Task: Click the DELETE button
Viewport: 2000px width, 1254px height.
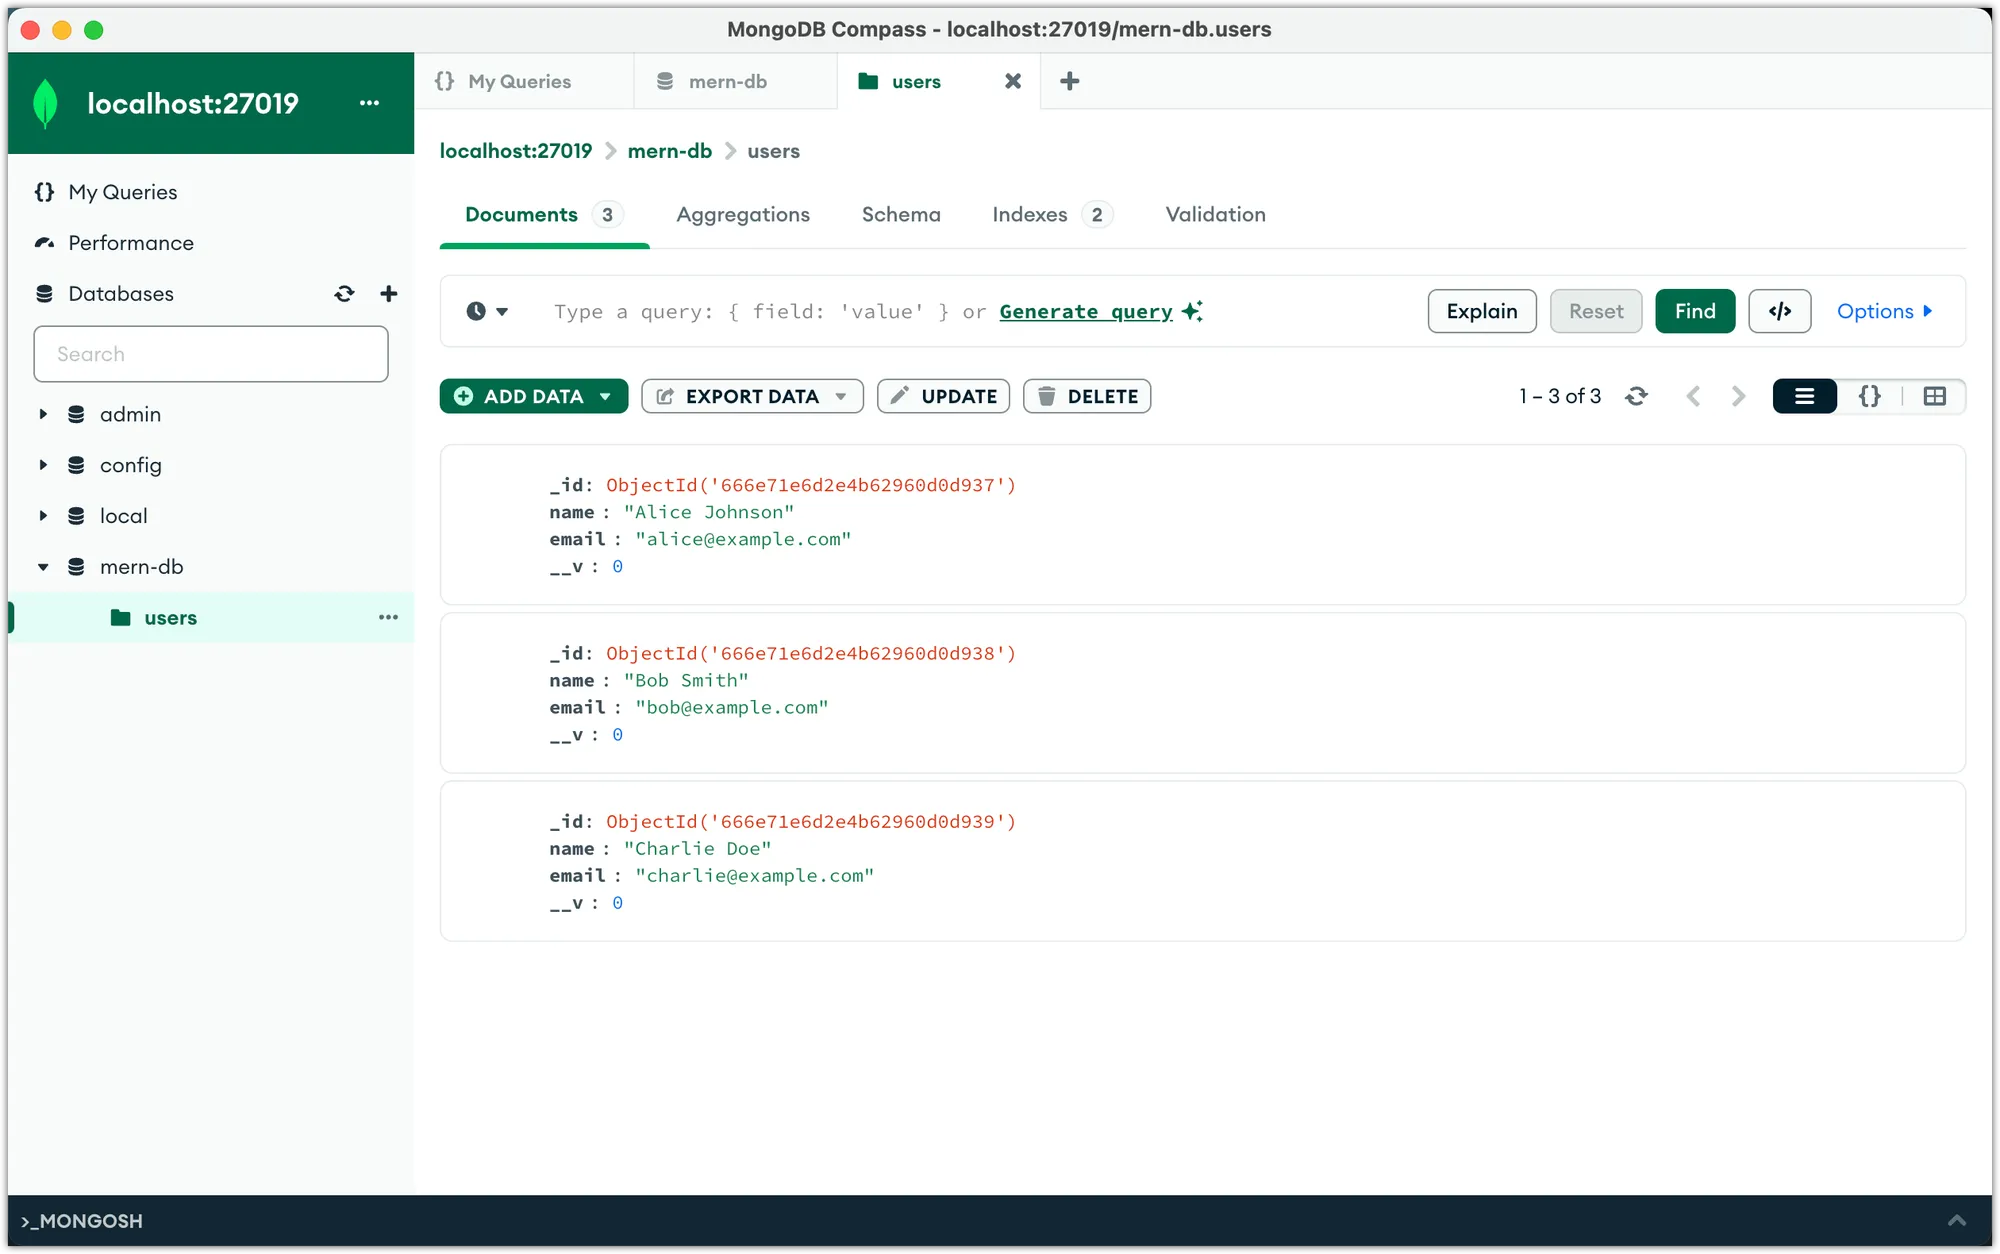Action: tap(1087, 396)
